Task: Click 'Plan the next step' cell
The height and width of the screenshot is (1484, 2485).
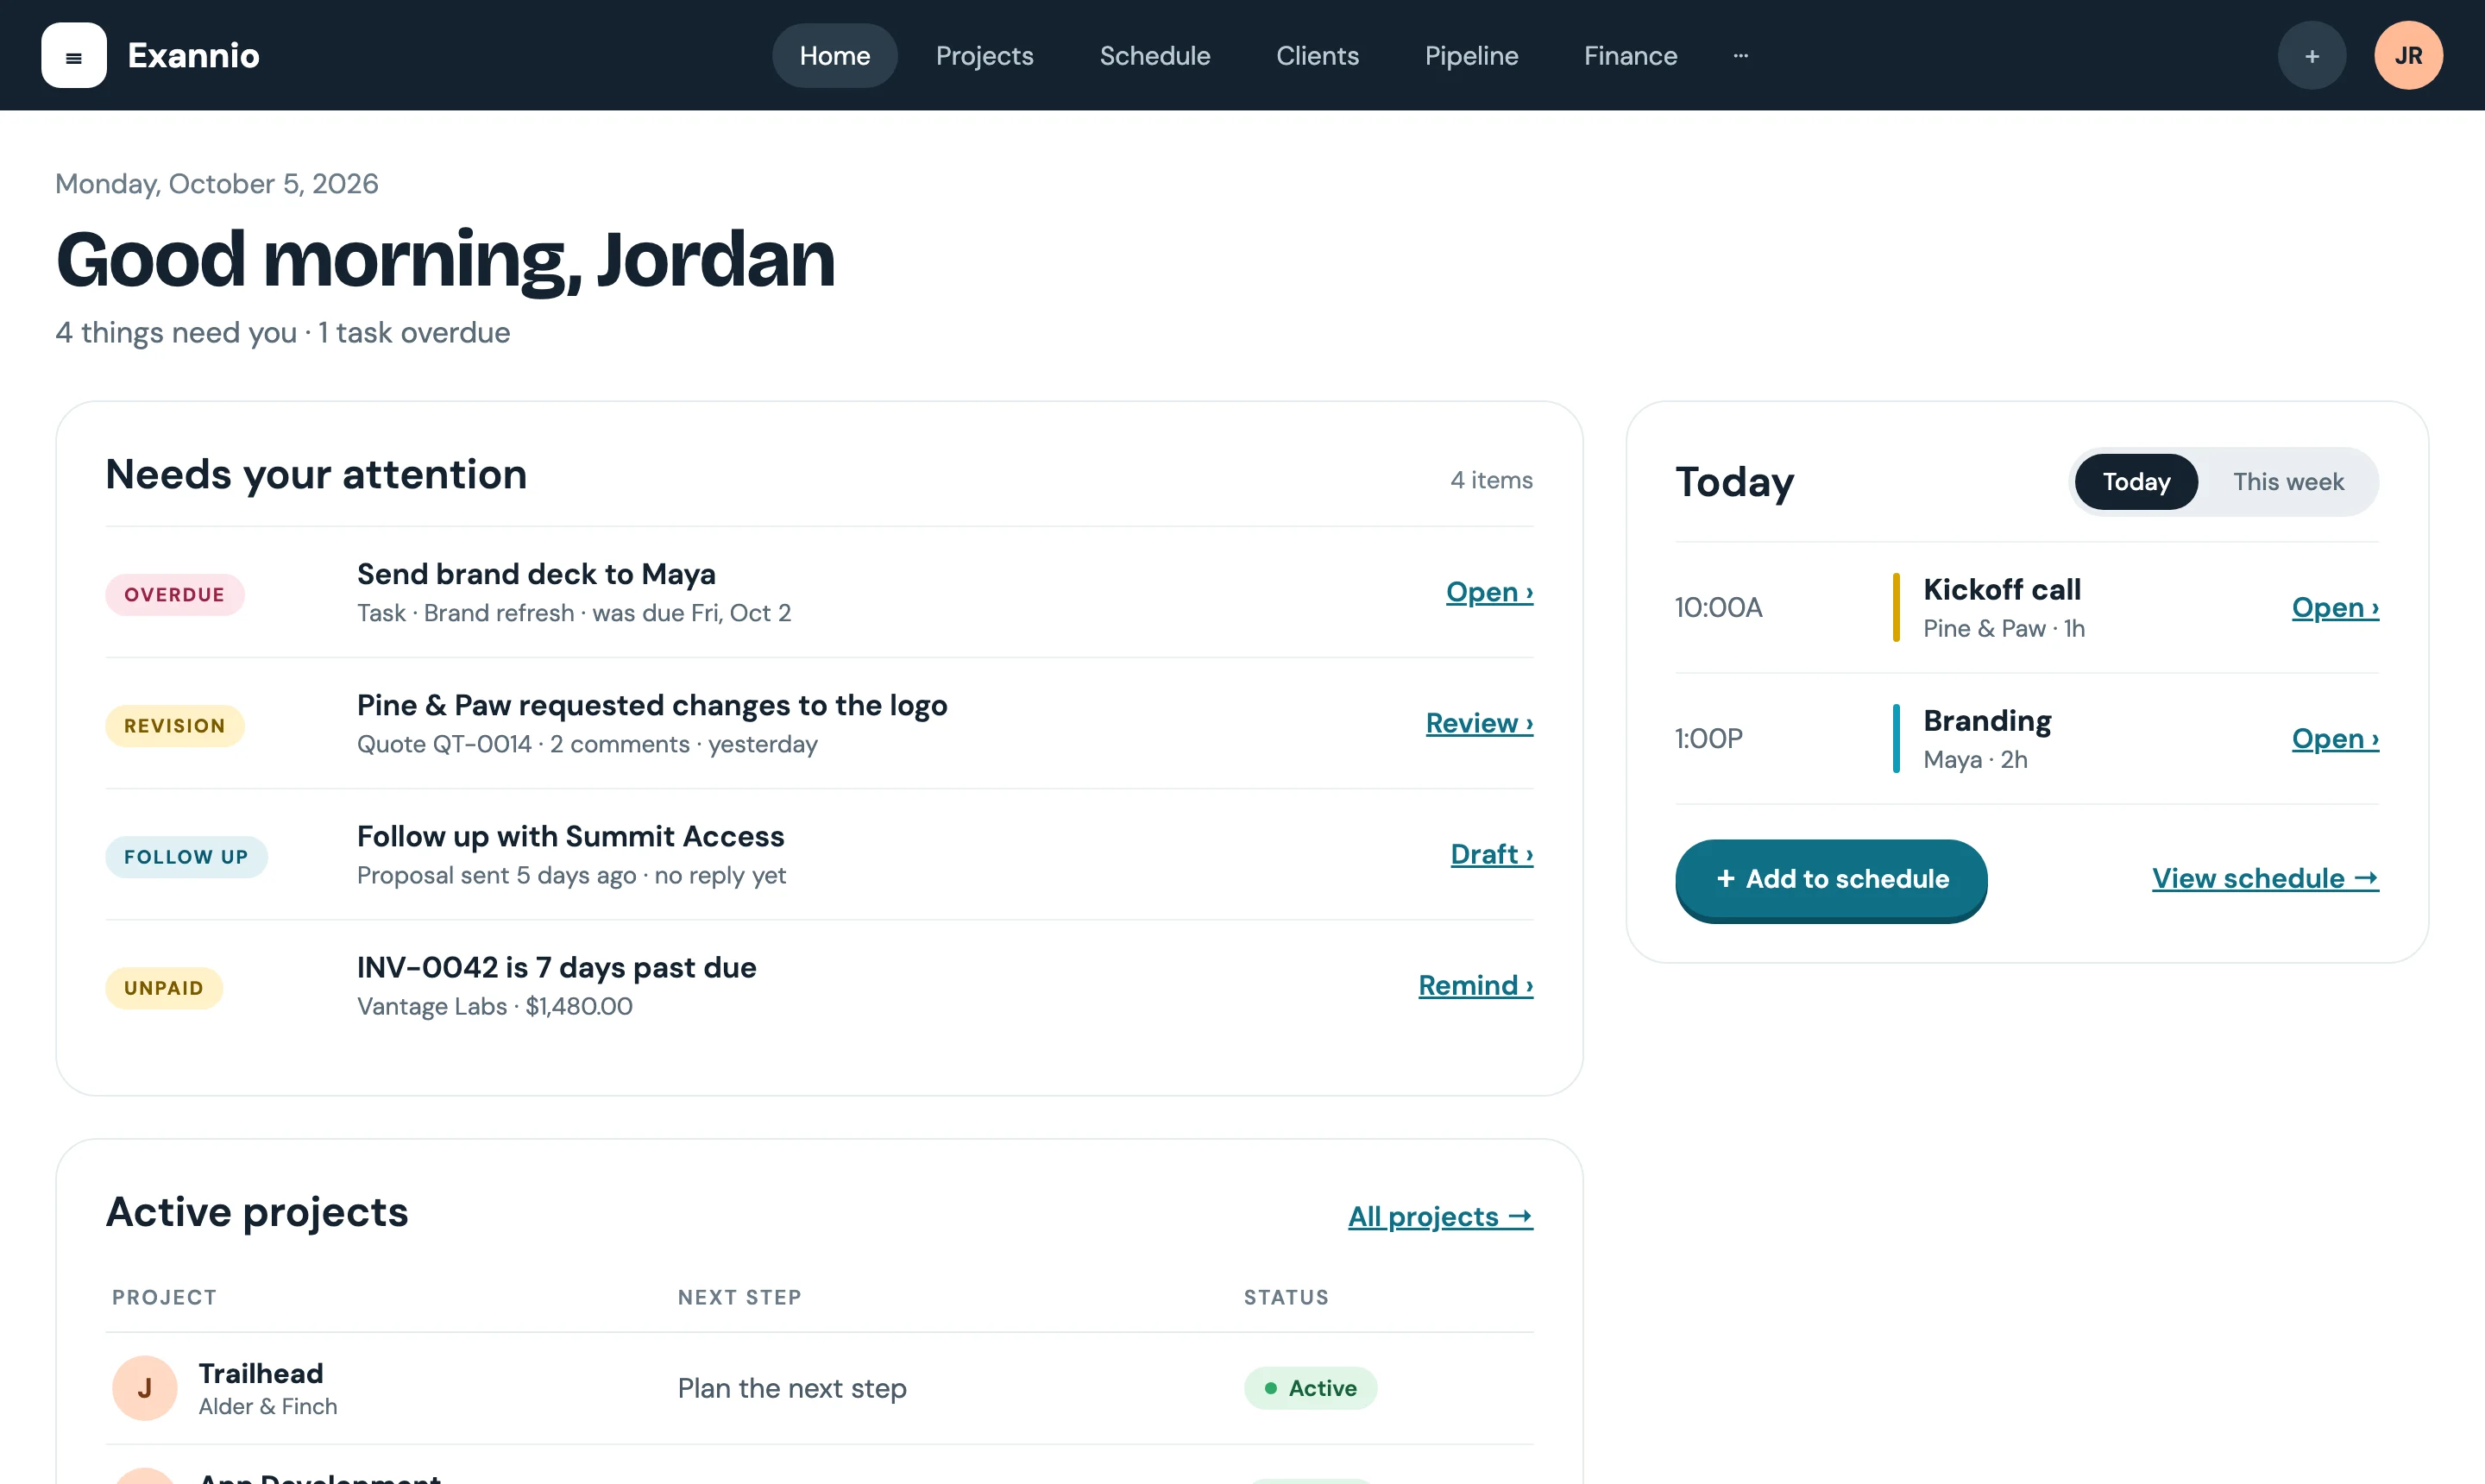Action: tap(791, 1387)
